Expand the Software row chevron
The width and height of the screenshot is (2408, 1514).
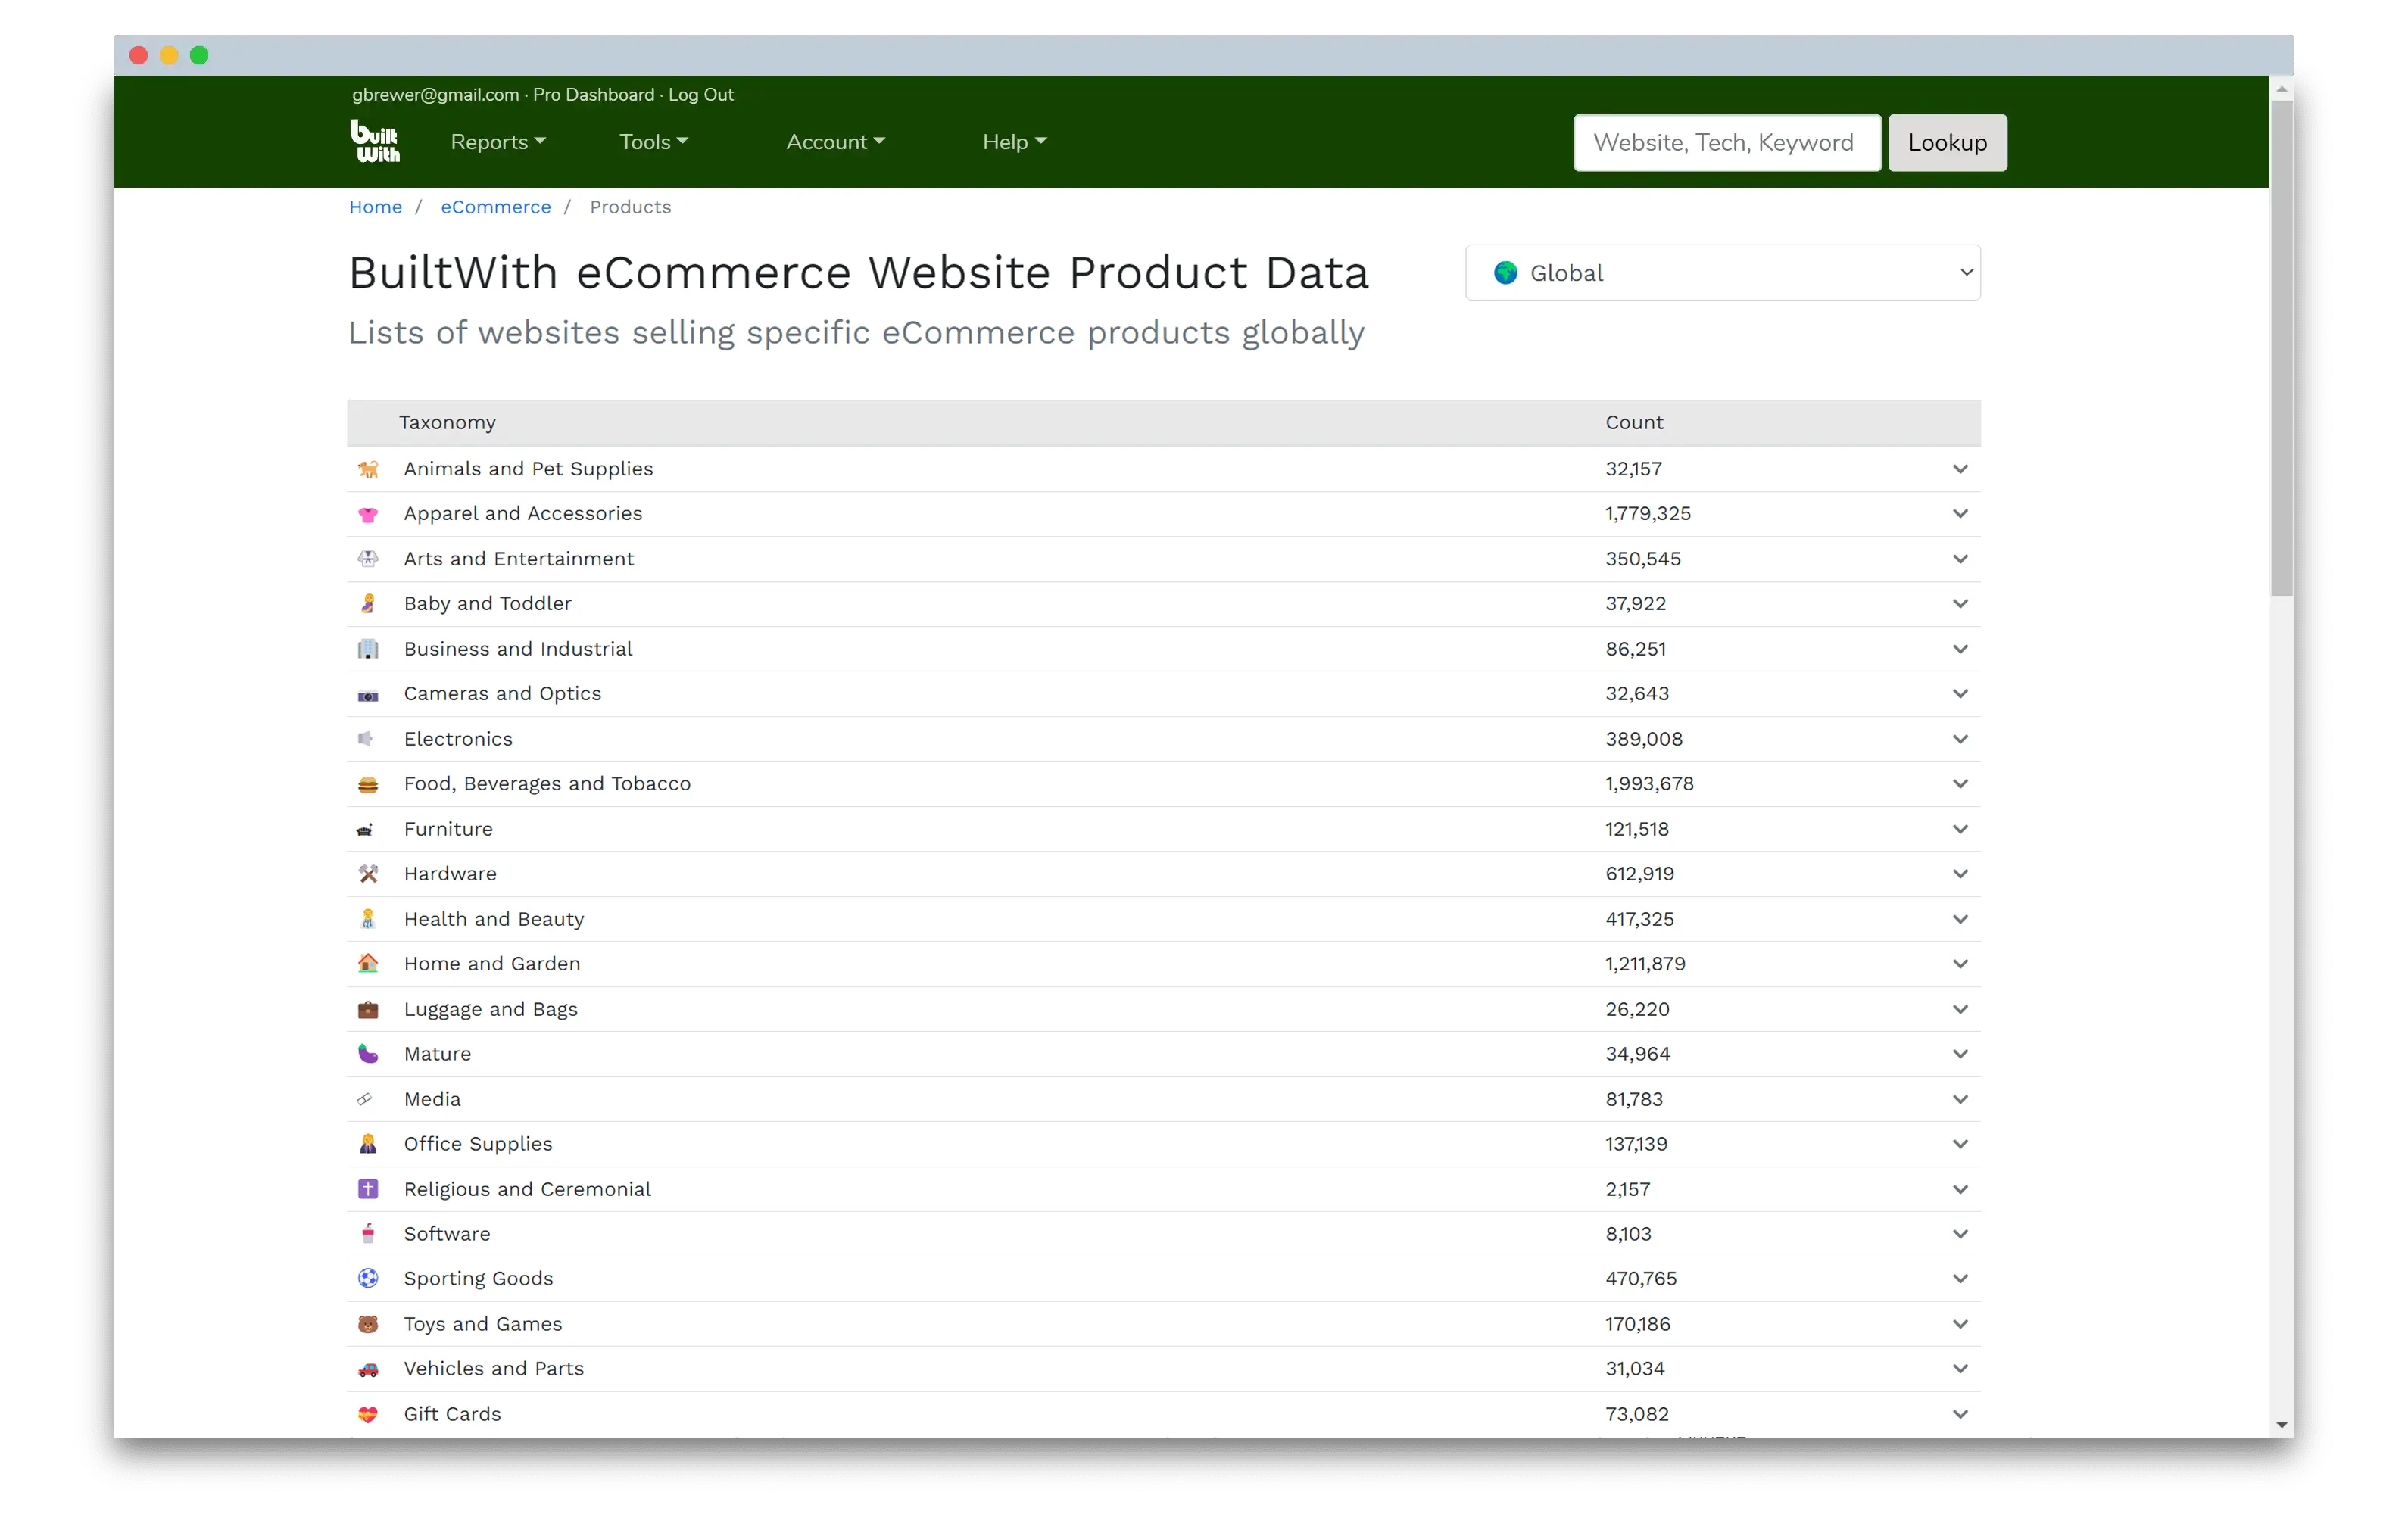click(1959, 1234)
